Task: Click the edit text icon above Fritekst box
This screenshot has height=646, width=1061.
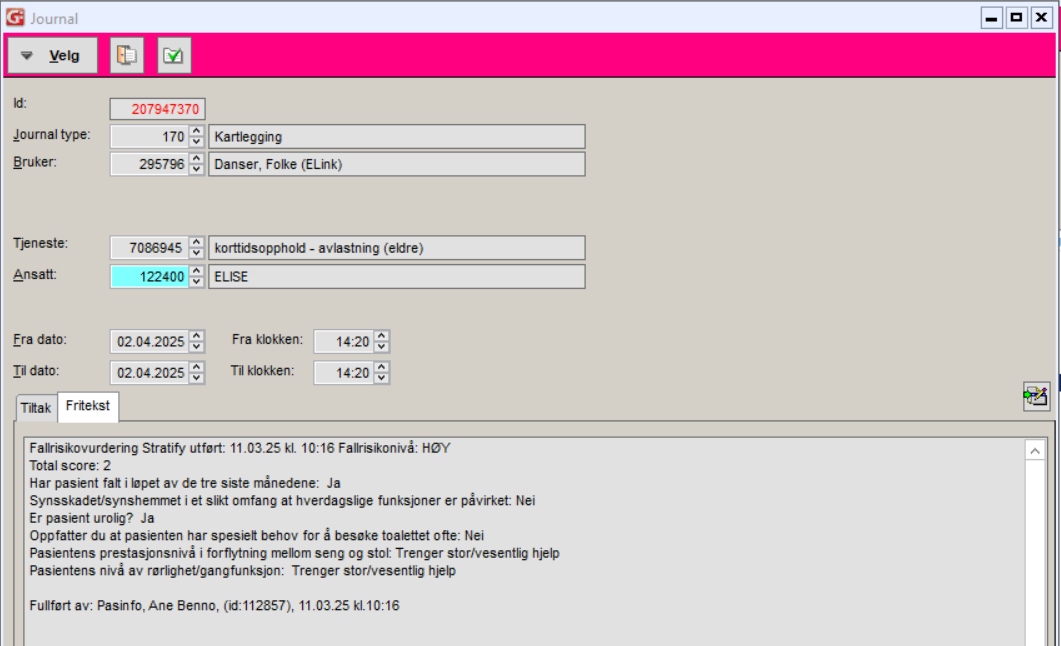Action: point(1036,396)
